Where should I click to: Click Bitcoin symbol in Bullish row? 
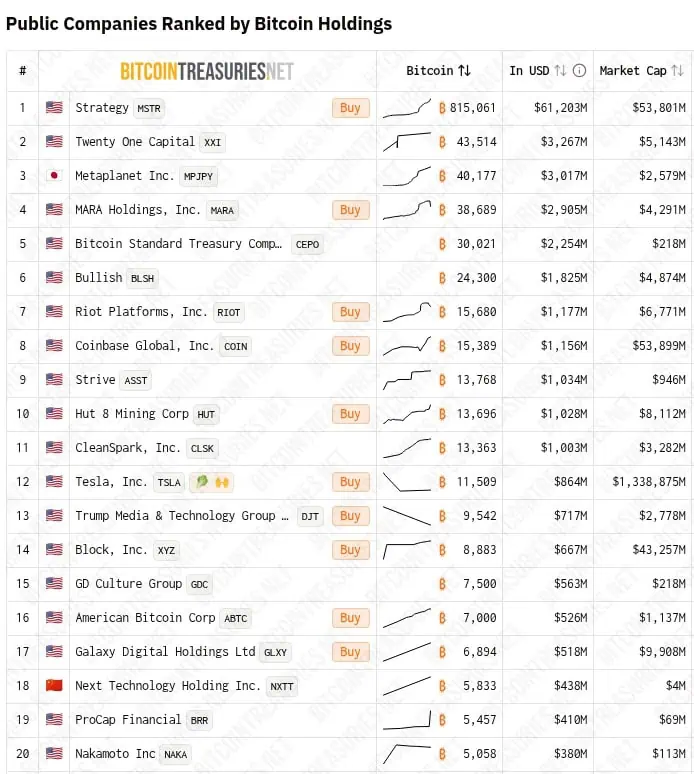[x=442, y=278]
